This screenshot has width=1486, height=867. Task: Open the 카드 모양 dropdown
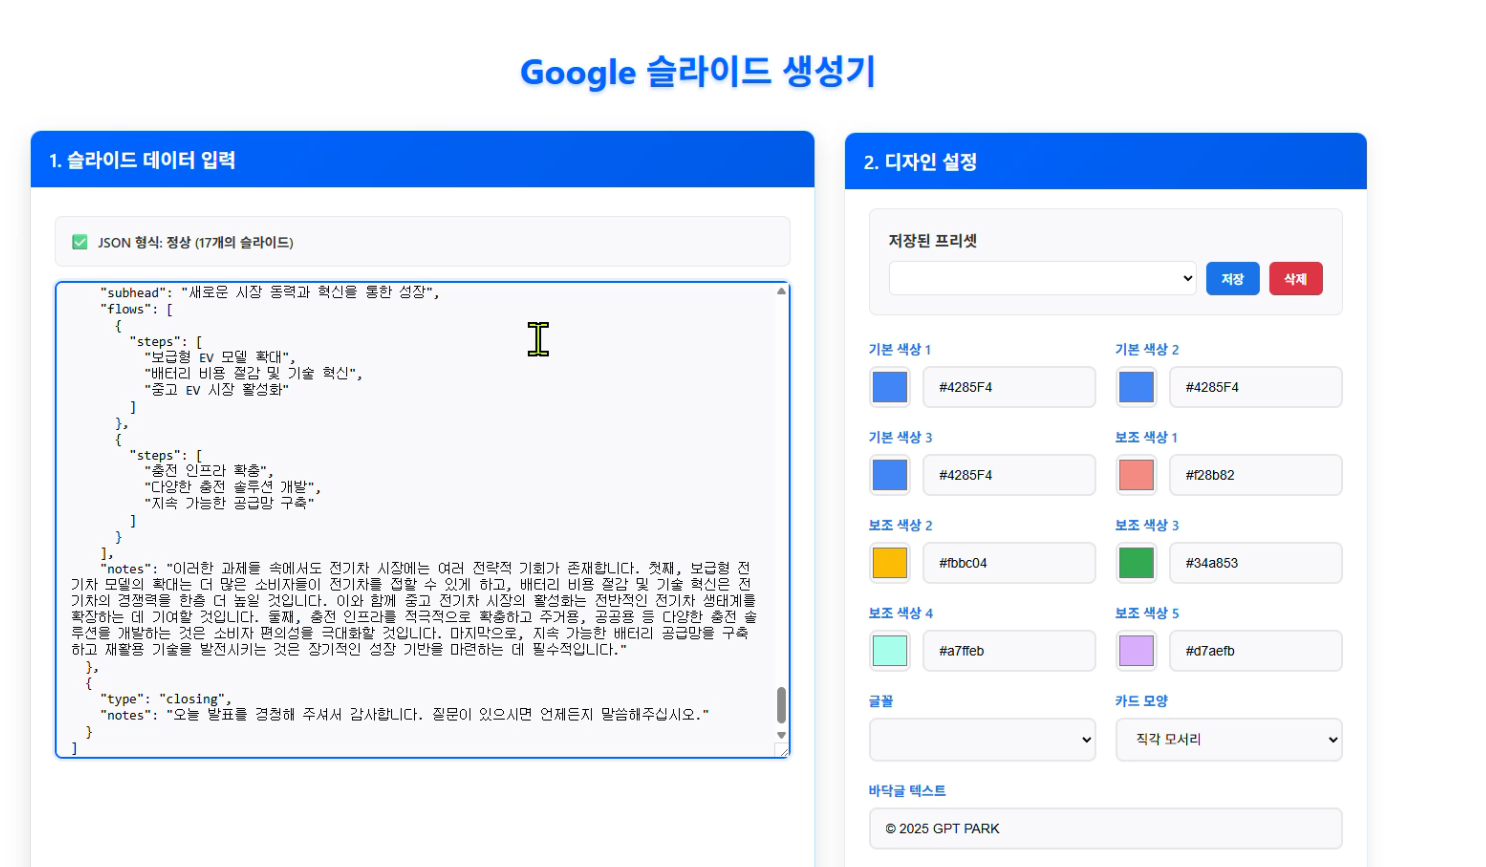point(1229,740)
